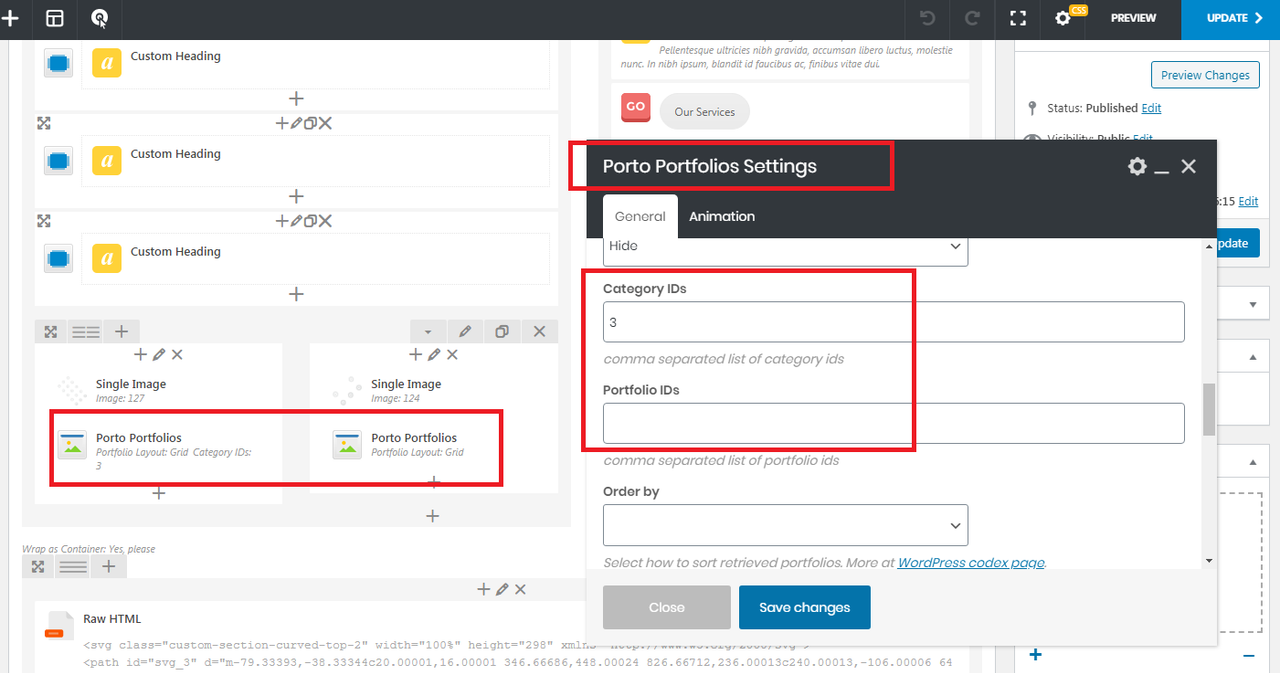Screen dimensions: 1280x673
Task: Click the red GO icon beside Our Services
Action: (x=635, y=107)
